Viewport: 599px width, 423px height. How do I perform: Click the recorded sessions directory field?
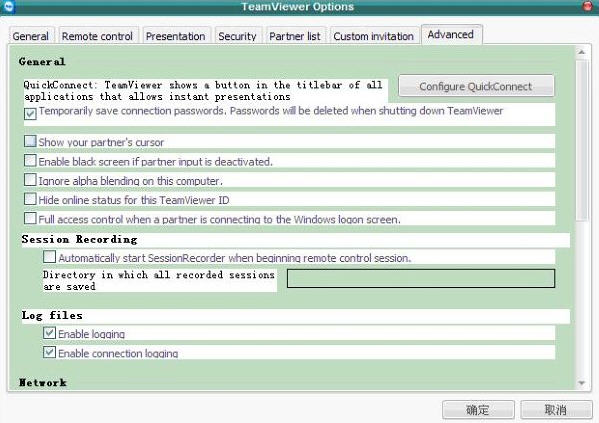pyautogui.click(x=421, y=279)
